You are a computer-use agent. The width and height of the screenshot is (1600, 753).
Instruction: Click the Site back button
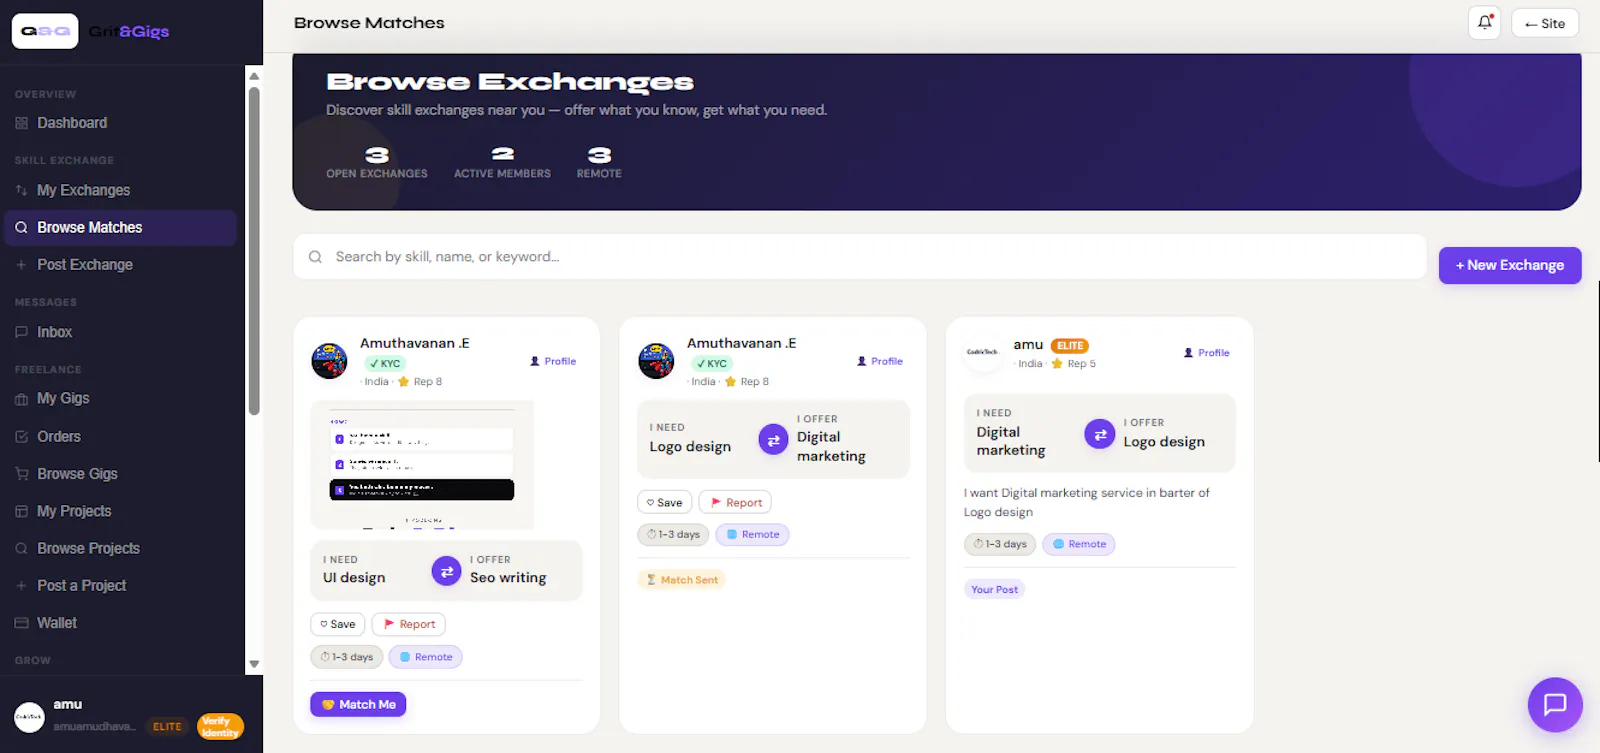pyautogui.click(x=1545, y=23)
